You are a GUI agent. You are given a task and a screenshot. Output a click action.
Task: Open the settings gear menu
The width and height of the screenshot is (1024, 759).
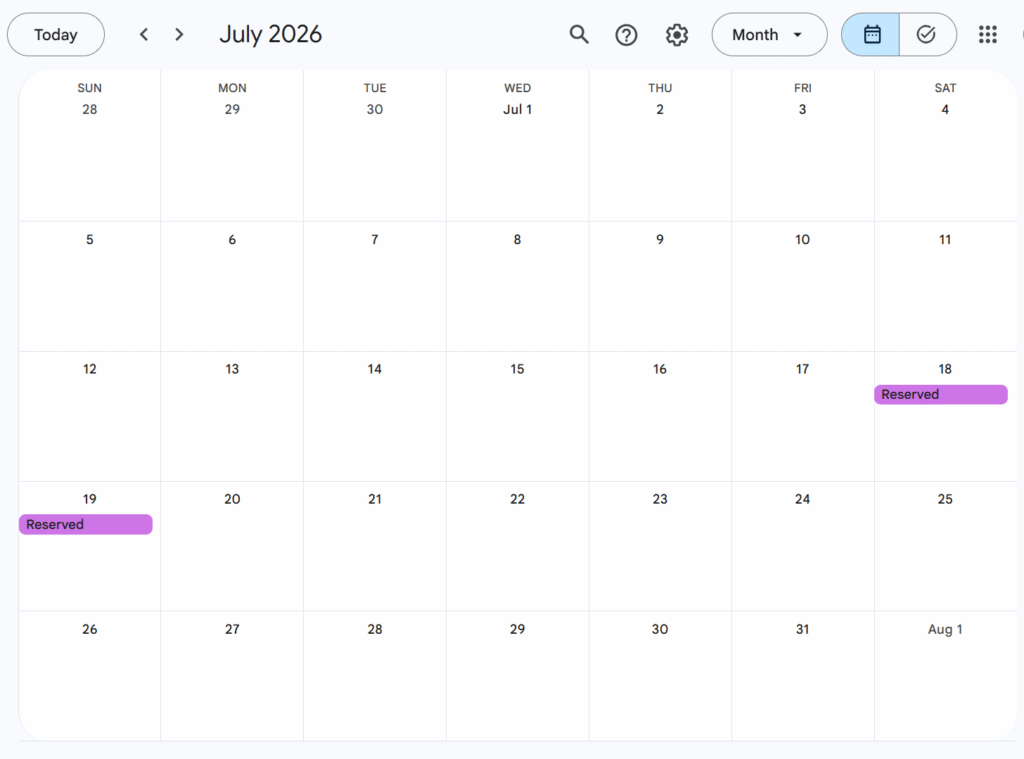point(677,35)
